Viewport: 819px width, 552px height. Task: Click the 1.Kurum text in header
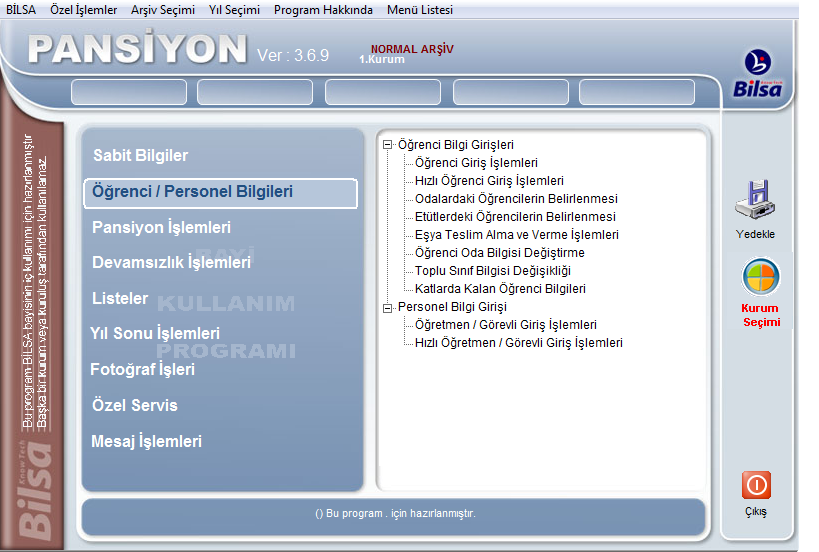click(x=382, y=60)
